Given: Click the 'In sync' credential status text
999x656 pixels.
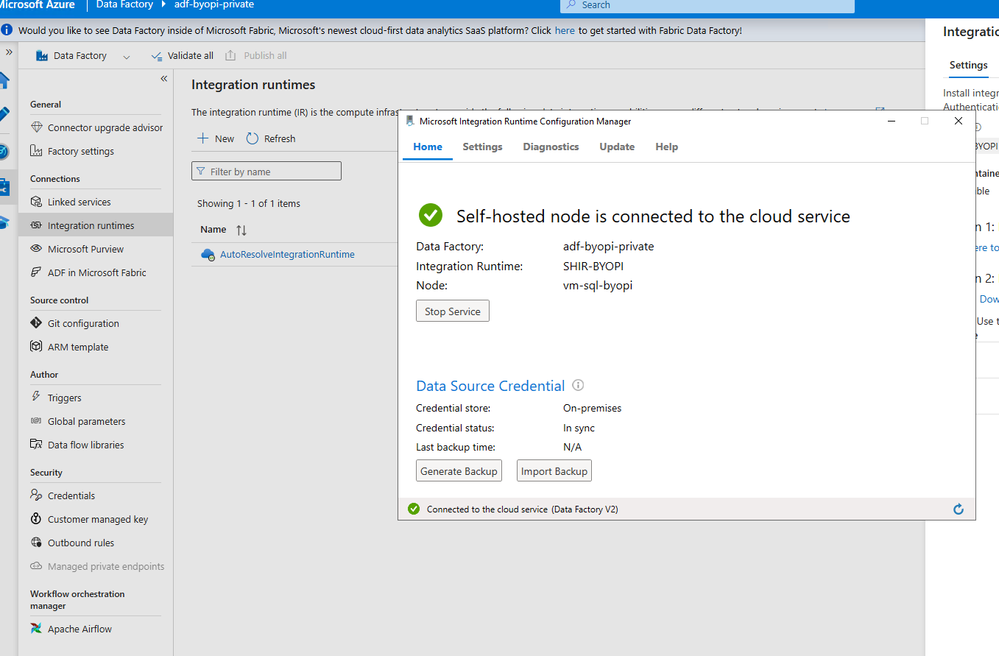Looking at the screenshot, I should [579, 428].
